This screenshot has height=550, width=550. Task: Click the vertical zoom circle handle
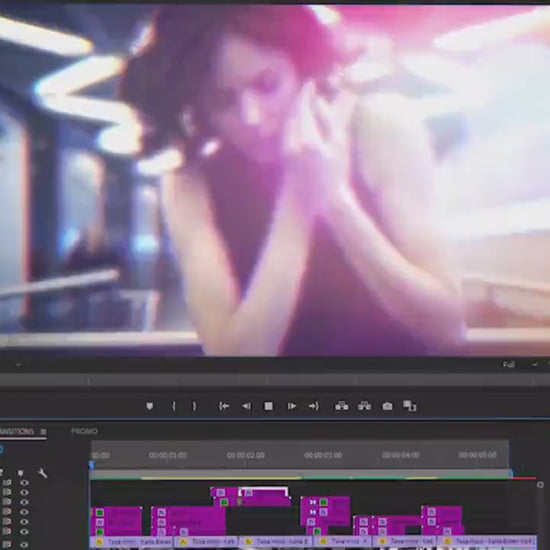[x=540, y=485]
